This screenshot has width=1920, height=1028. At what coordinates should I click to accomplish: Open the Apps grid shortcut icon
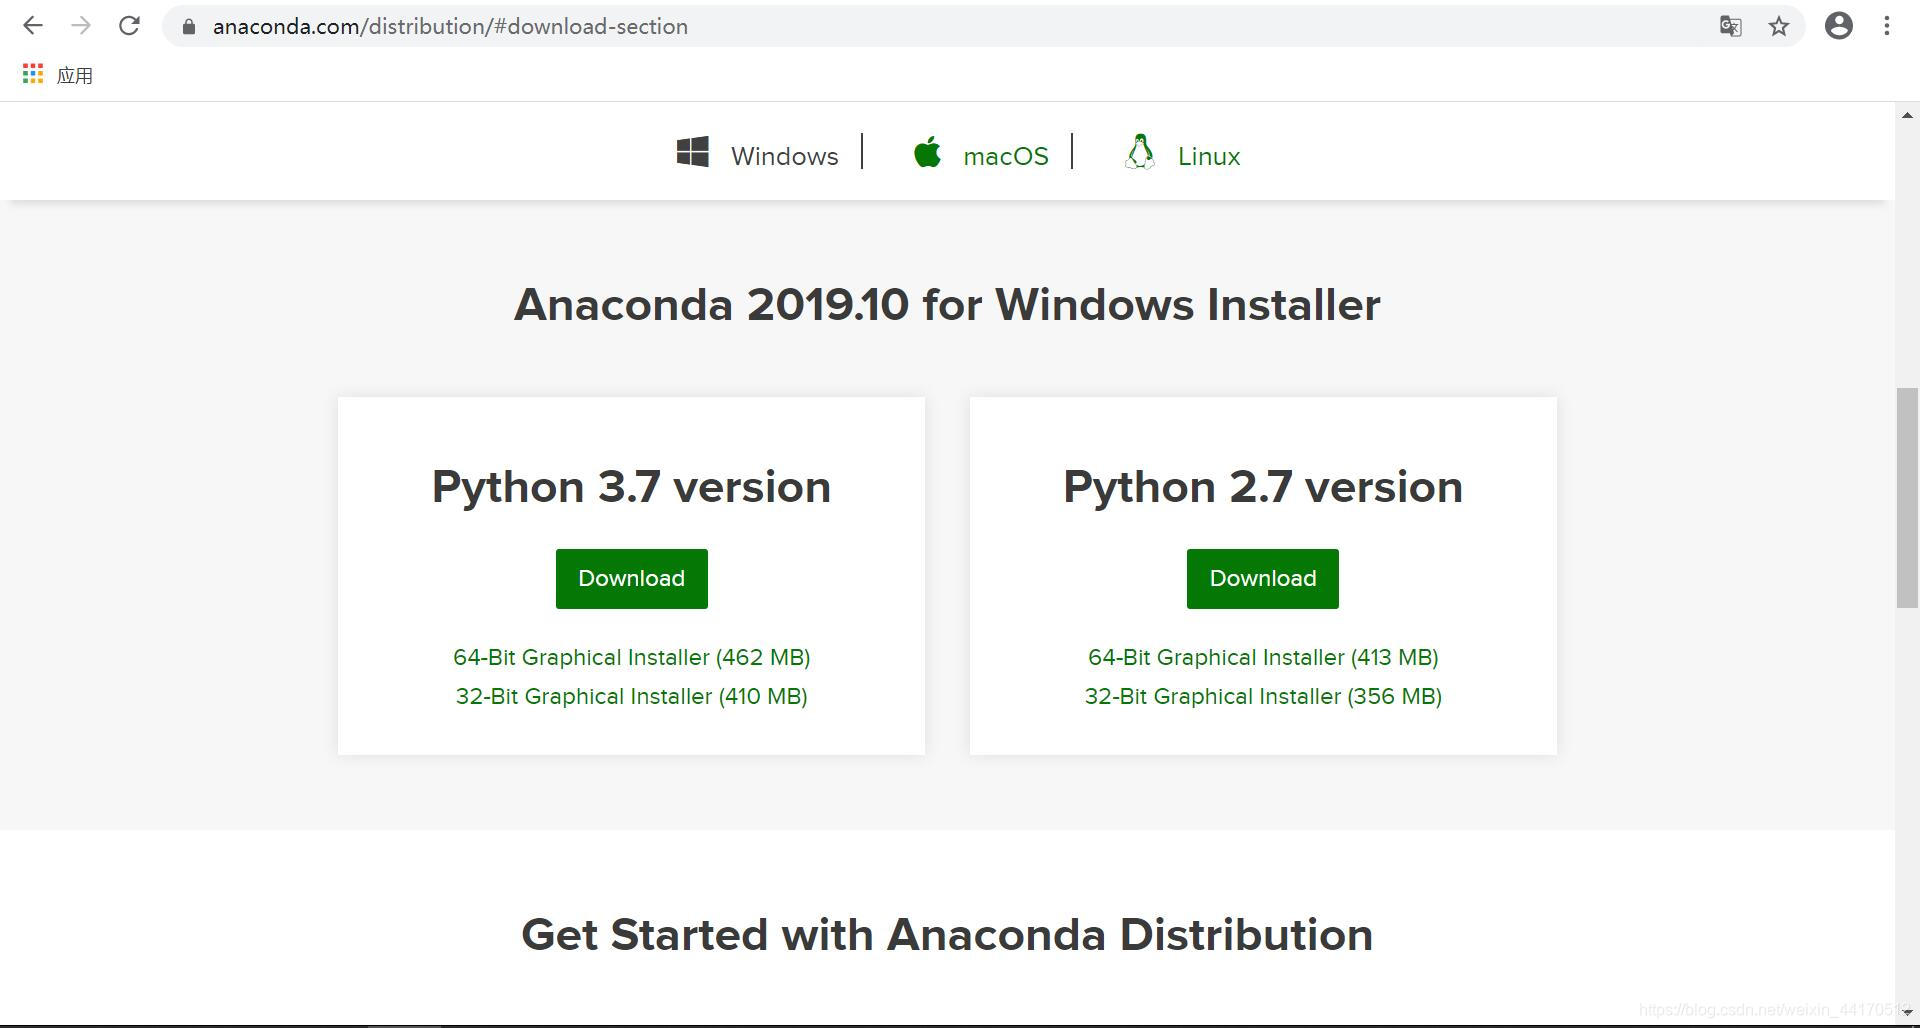33,74
